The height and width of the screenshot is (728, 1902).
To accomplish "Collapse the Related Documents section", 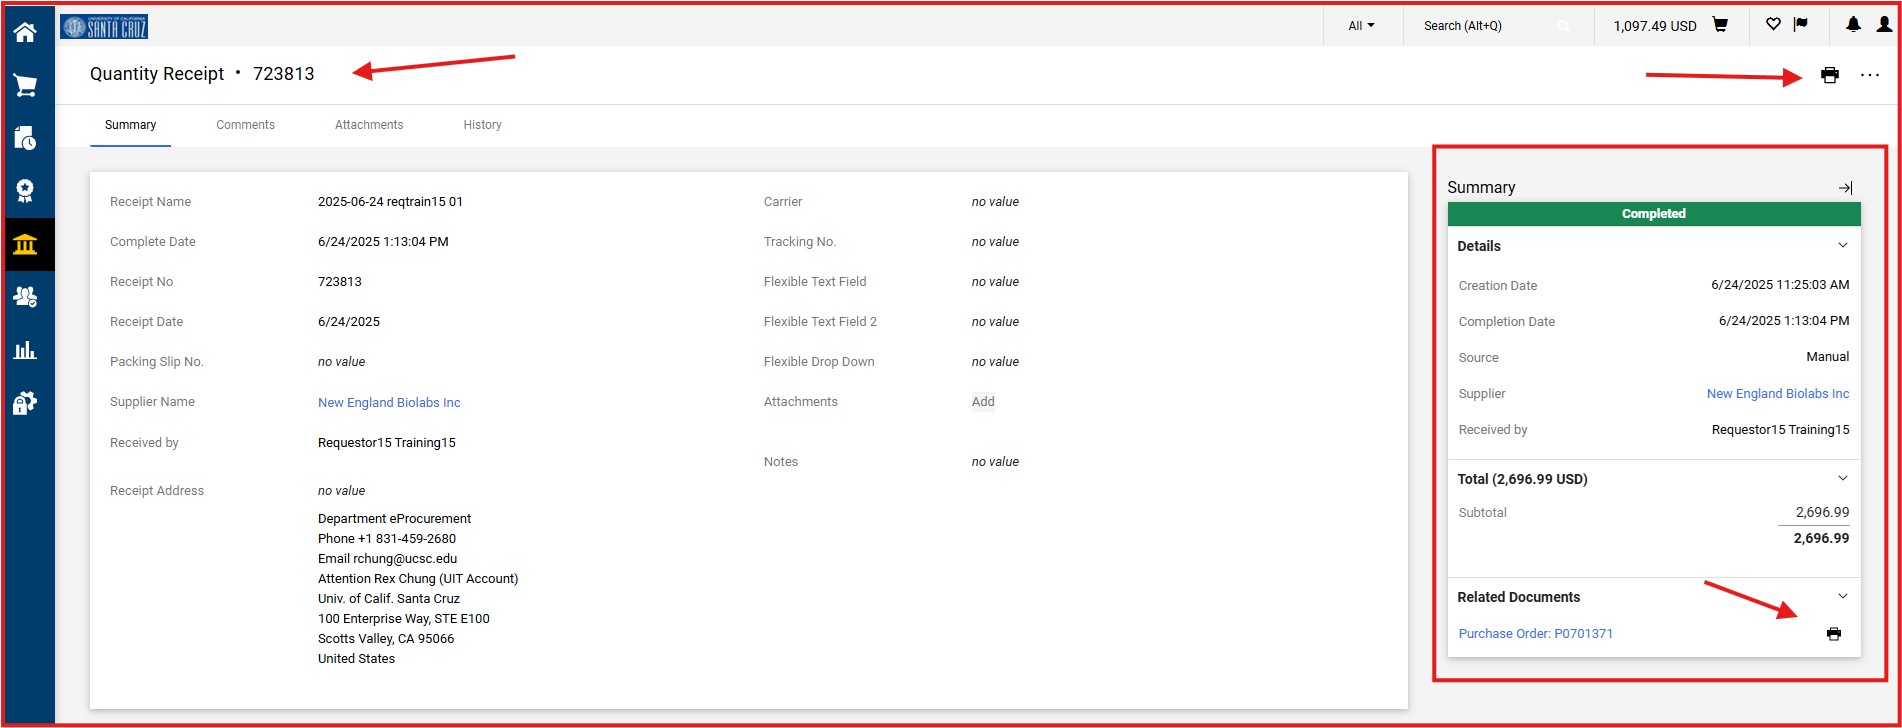I will tap(1842, 597).
